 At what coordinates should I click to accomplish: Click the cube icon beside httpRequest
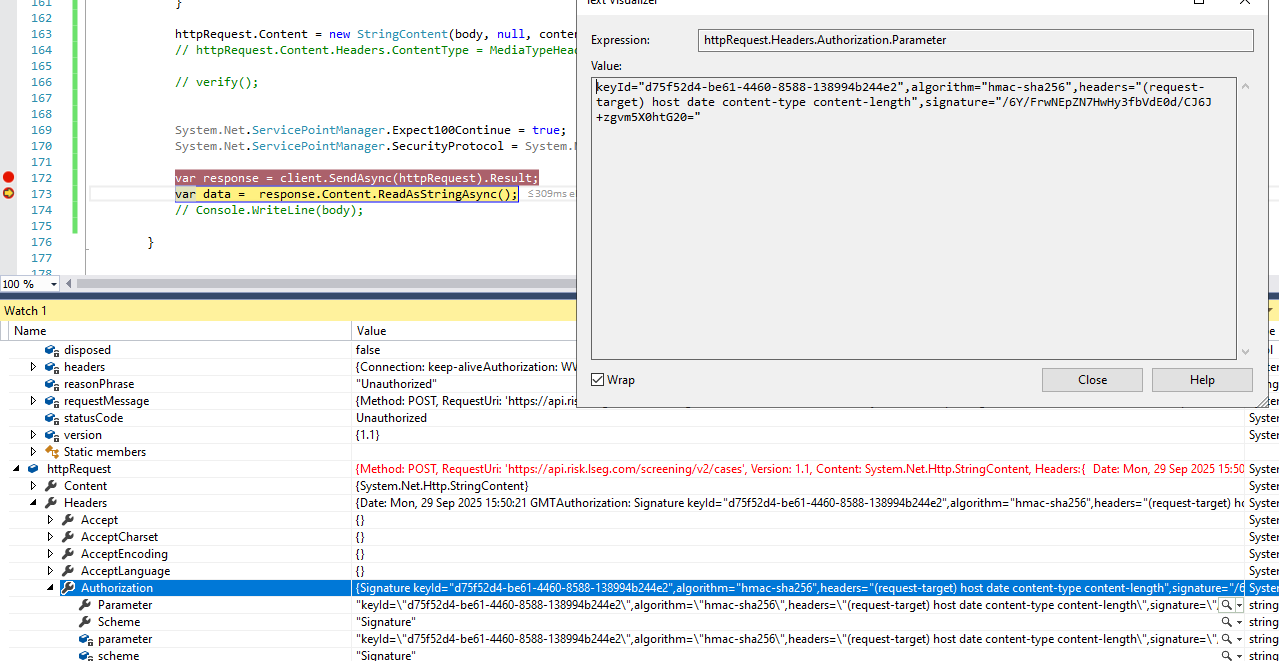(x=34, y=469)
